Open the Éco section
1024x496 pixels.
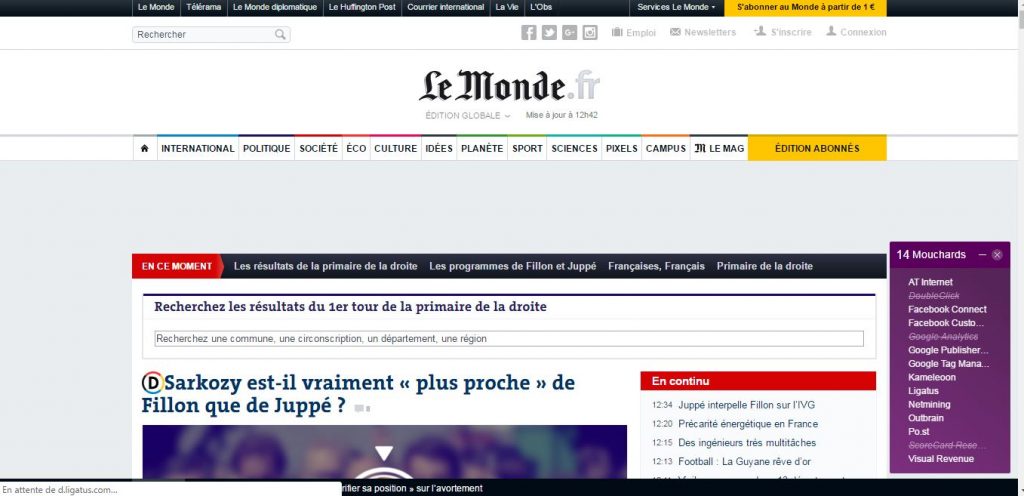(356, 149)
